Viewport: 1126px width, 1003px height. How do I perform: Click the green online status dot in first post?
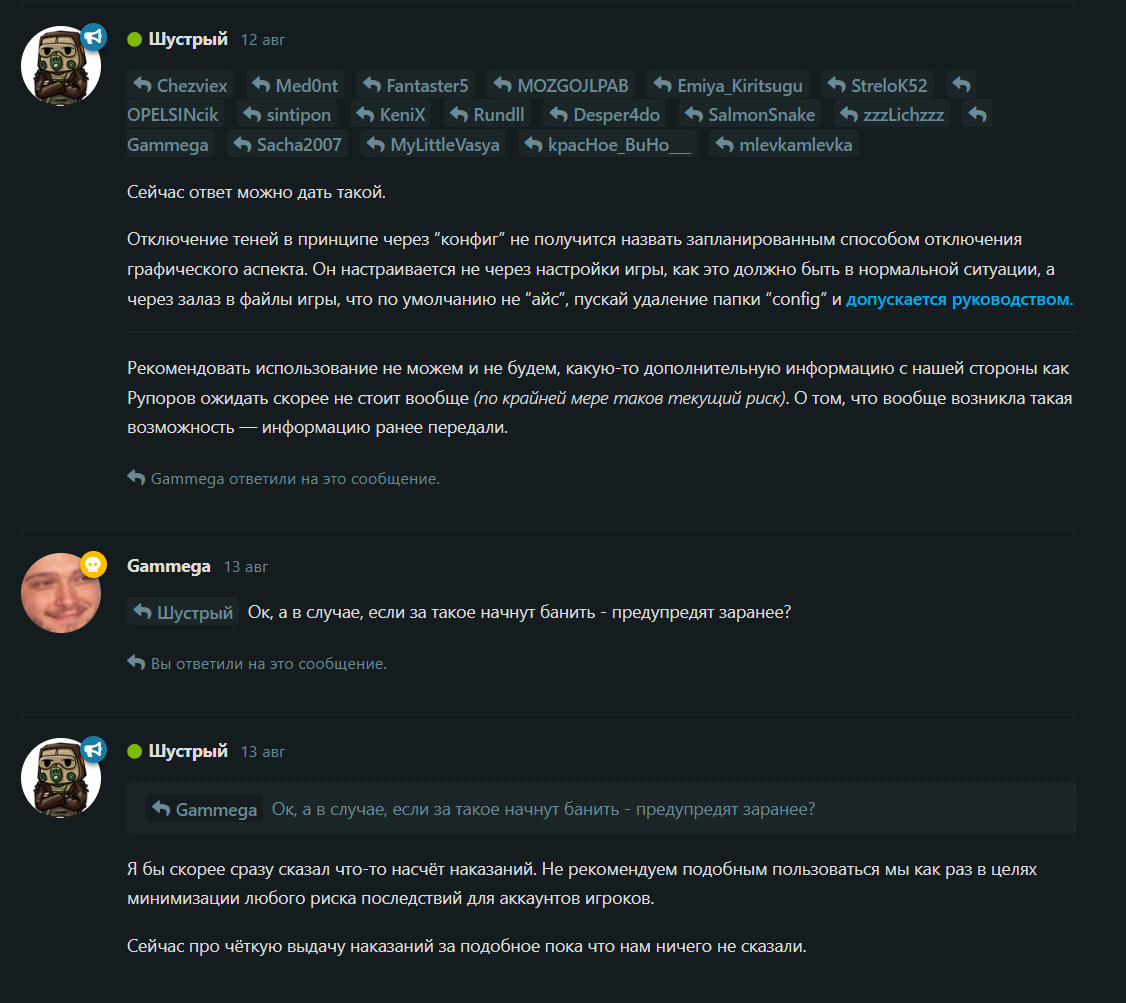[x=134, y=39]
